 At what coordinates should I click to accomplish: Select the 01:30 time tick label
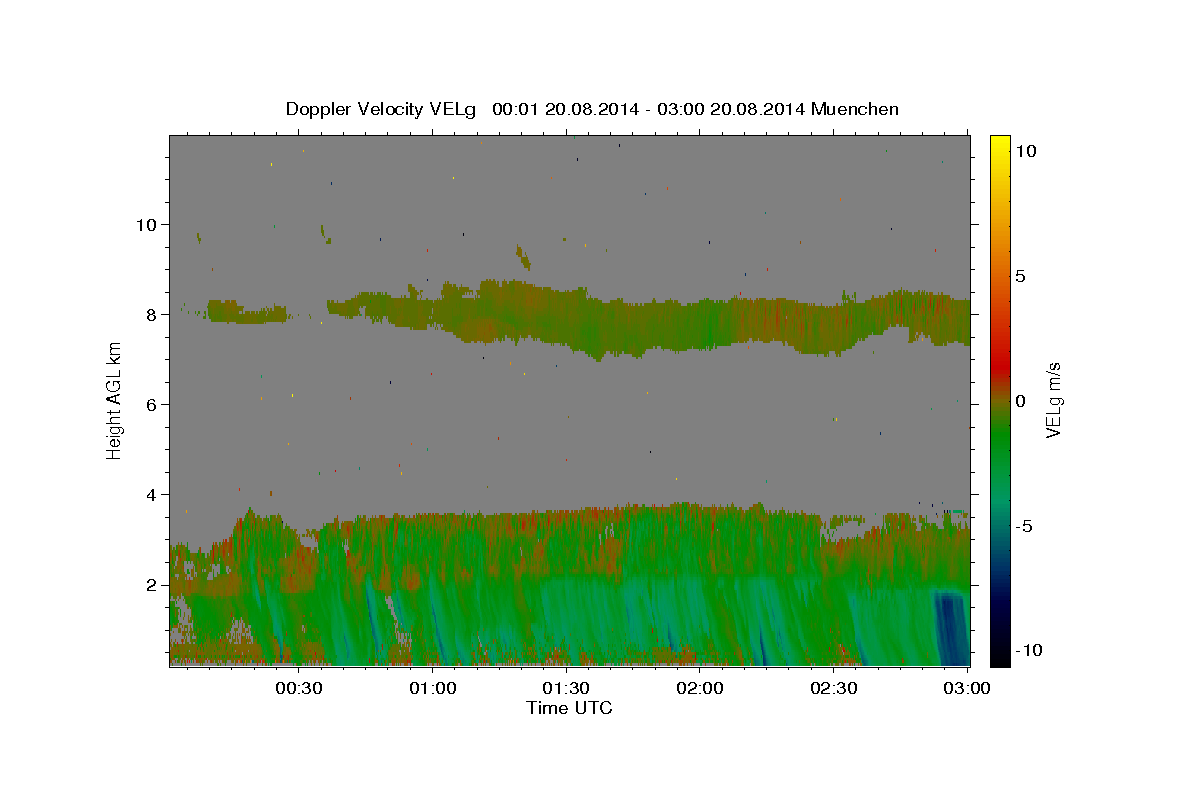point(567,689)
